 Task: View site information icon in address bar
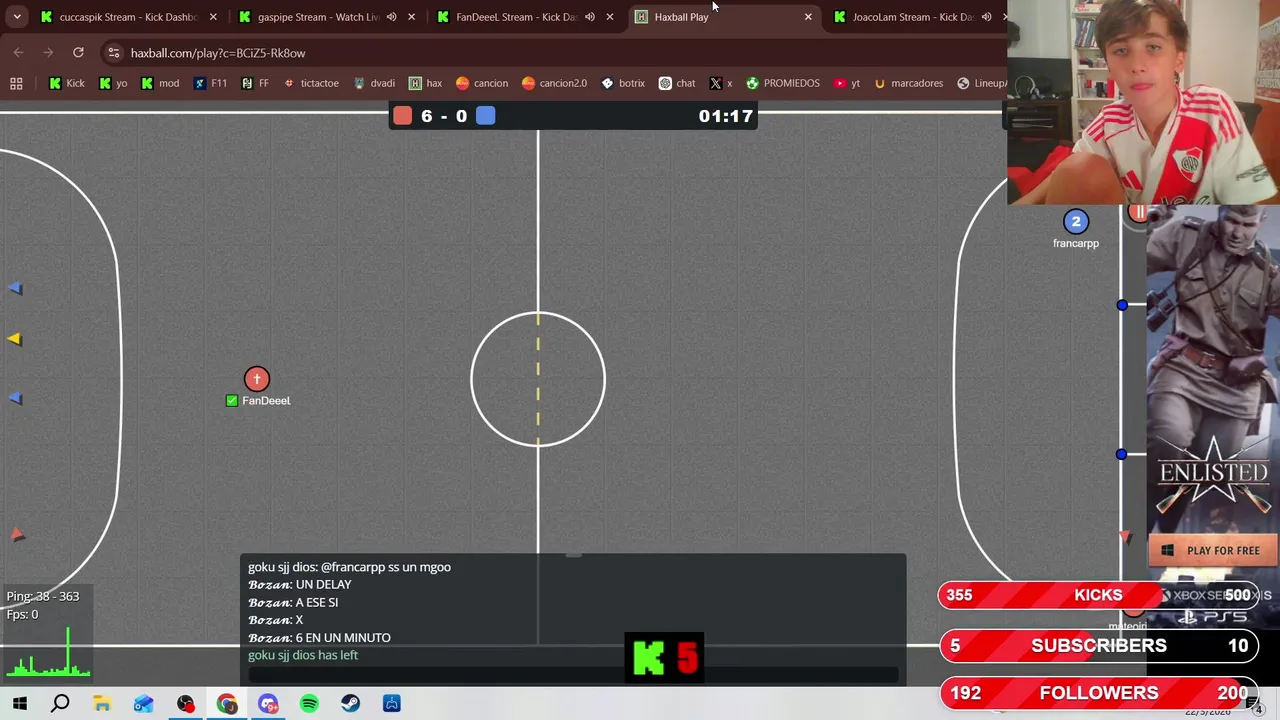click(114, 53)
